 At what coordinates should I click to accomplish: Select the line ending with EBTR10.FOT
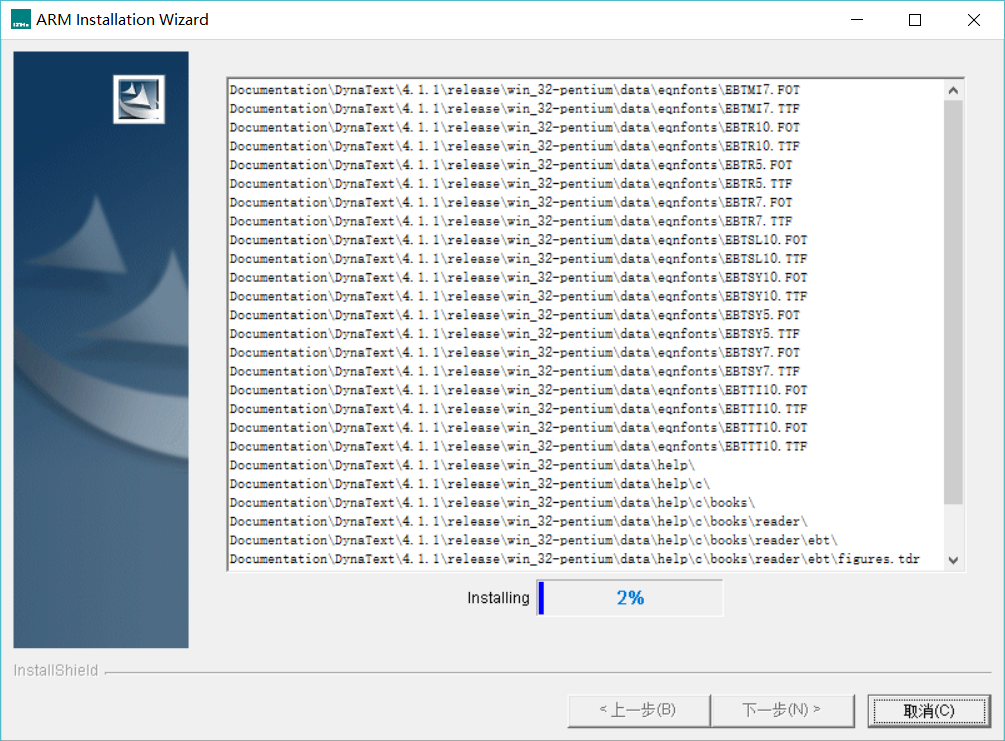point(515,127)
